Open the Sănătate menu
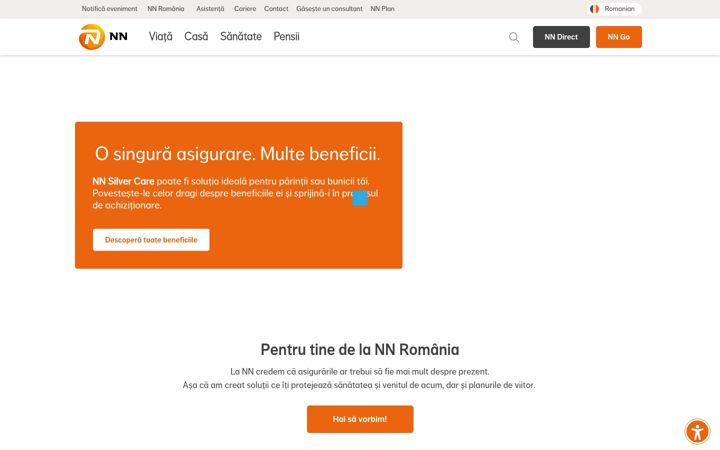Screen dimensions: 720x450 pyautogui.click(x=241, y=36)
